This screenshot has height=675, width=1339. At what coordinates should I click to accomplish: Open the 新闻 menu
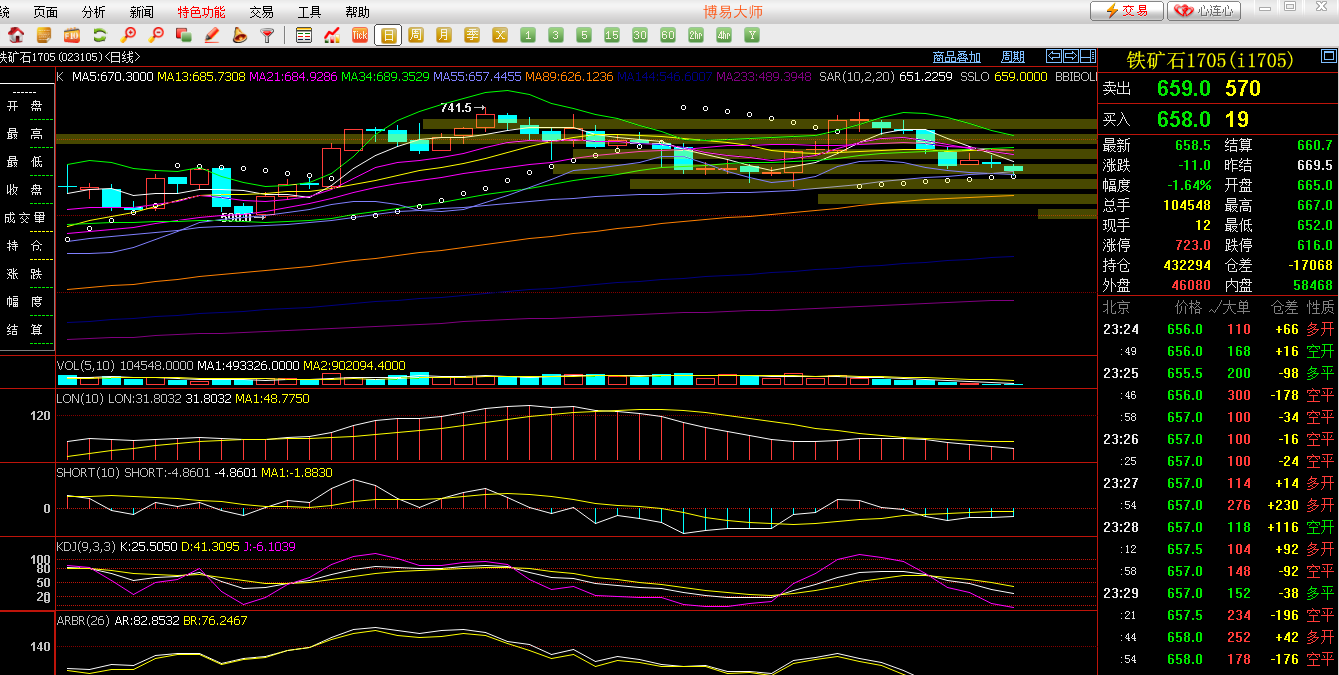pyautogui.click(x=142, y=12)
